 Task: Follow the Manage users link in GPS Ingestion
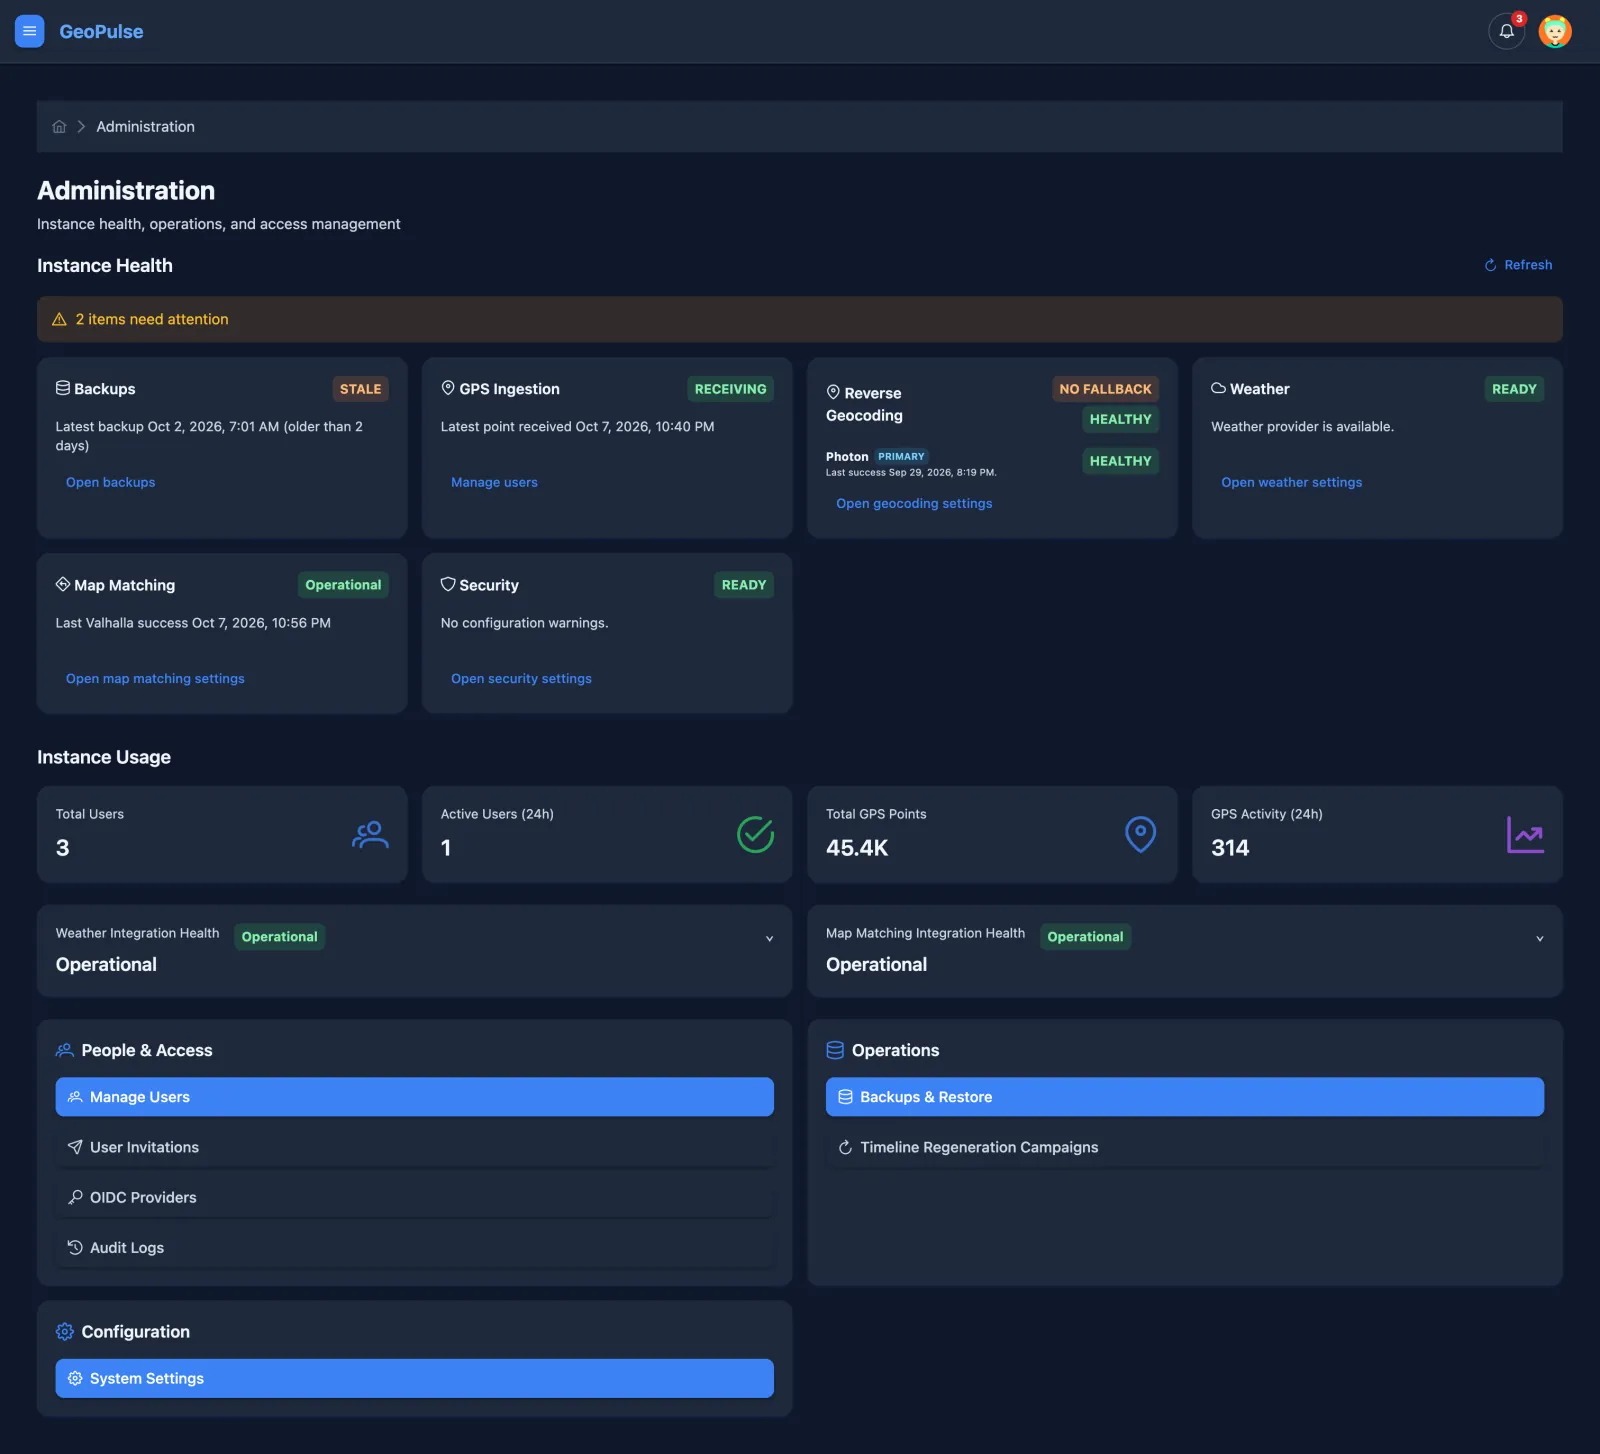click(494, 482)
